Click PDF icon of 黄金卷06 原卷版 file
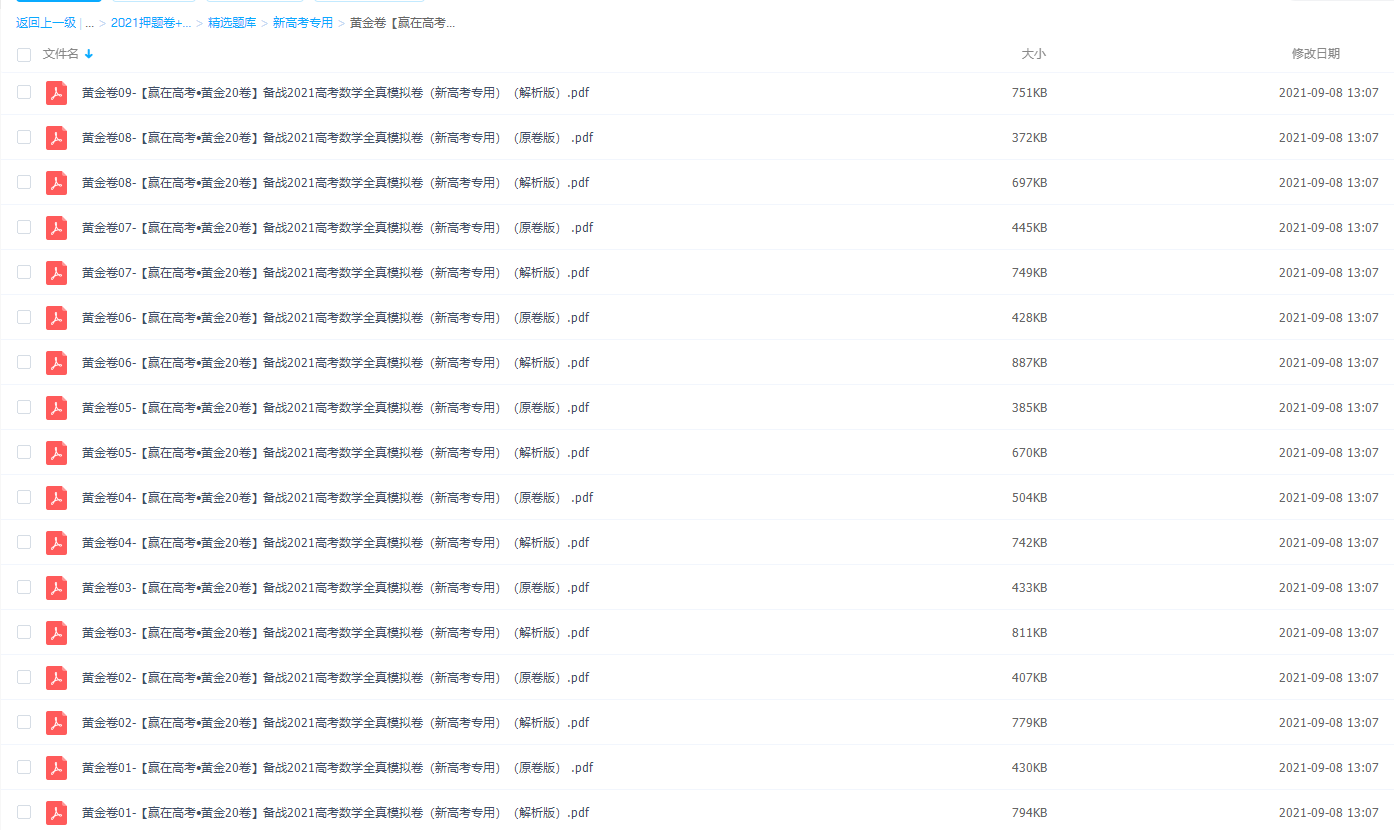 click(56, 318)
